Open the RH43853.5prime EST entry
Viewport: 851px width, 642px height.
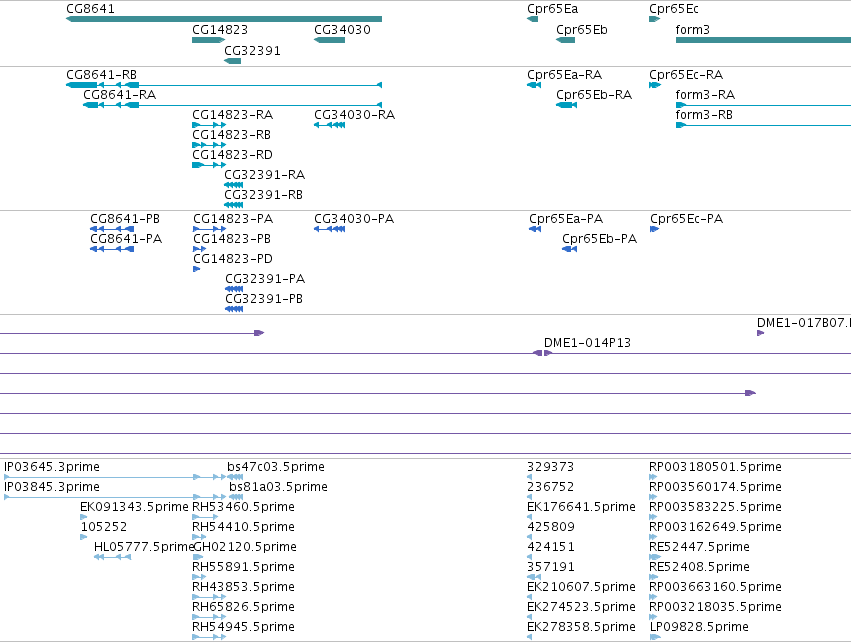[243, 588]
